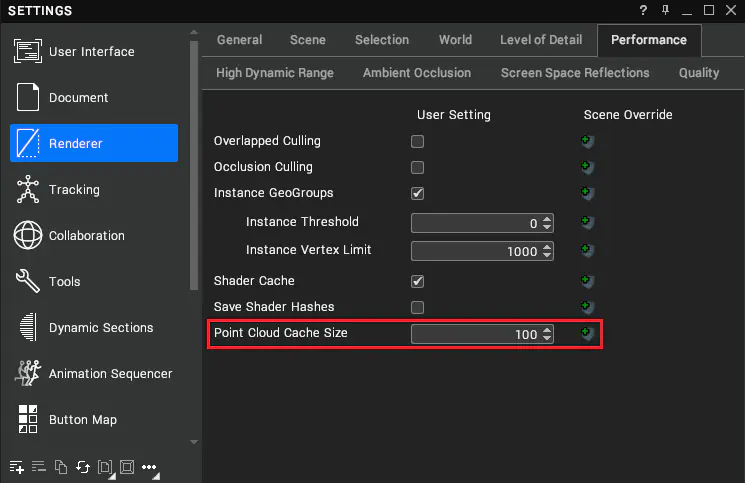This screenshot has height=483, width=745.
Task: Open the Ambient Occlusion tab
Action: 417,73
